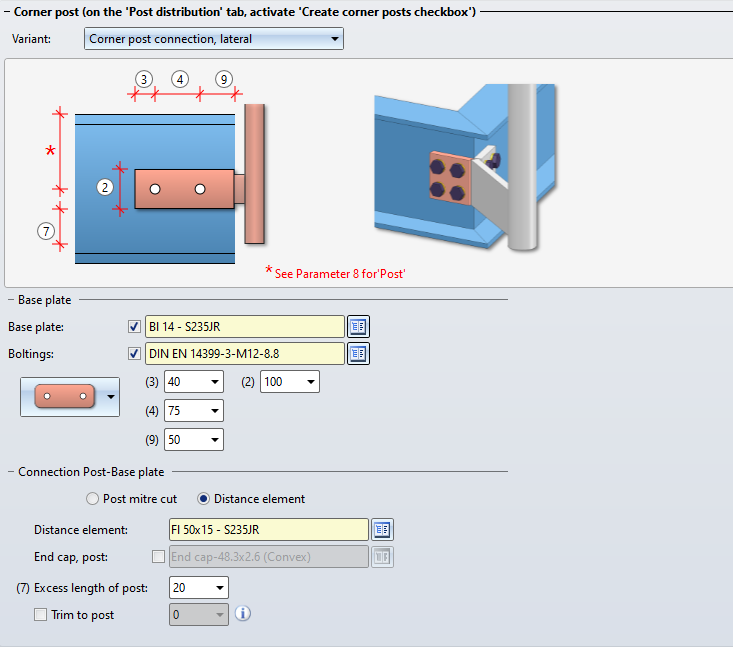Click the Base plate field Bl 14 - S235JR
The height and width of the screenshot is (647, 733).
(x=245, y=326)
